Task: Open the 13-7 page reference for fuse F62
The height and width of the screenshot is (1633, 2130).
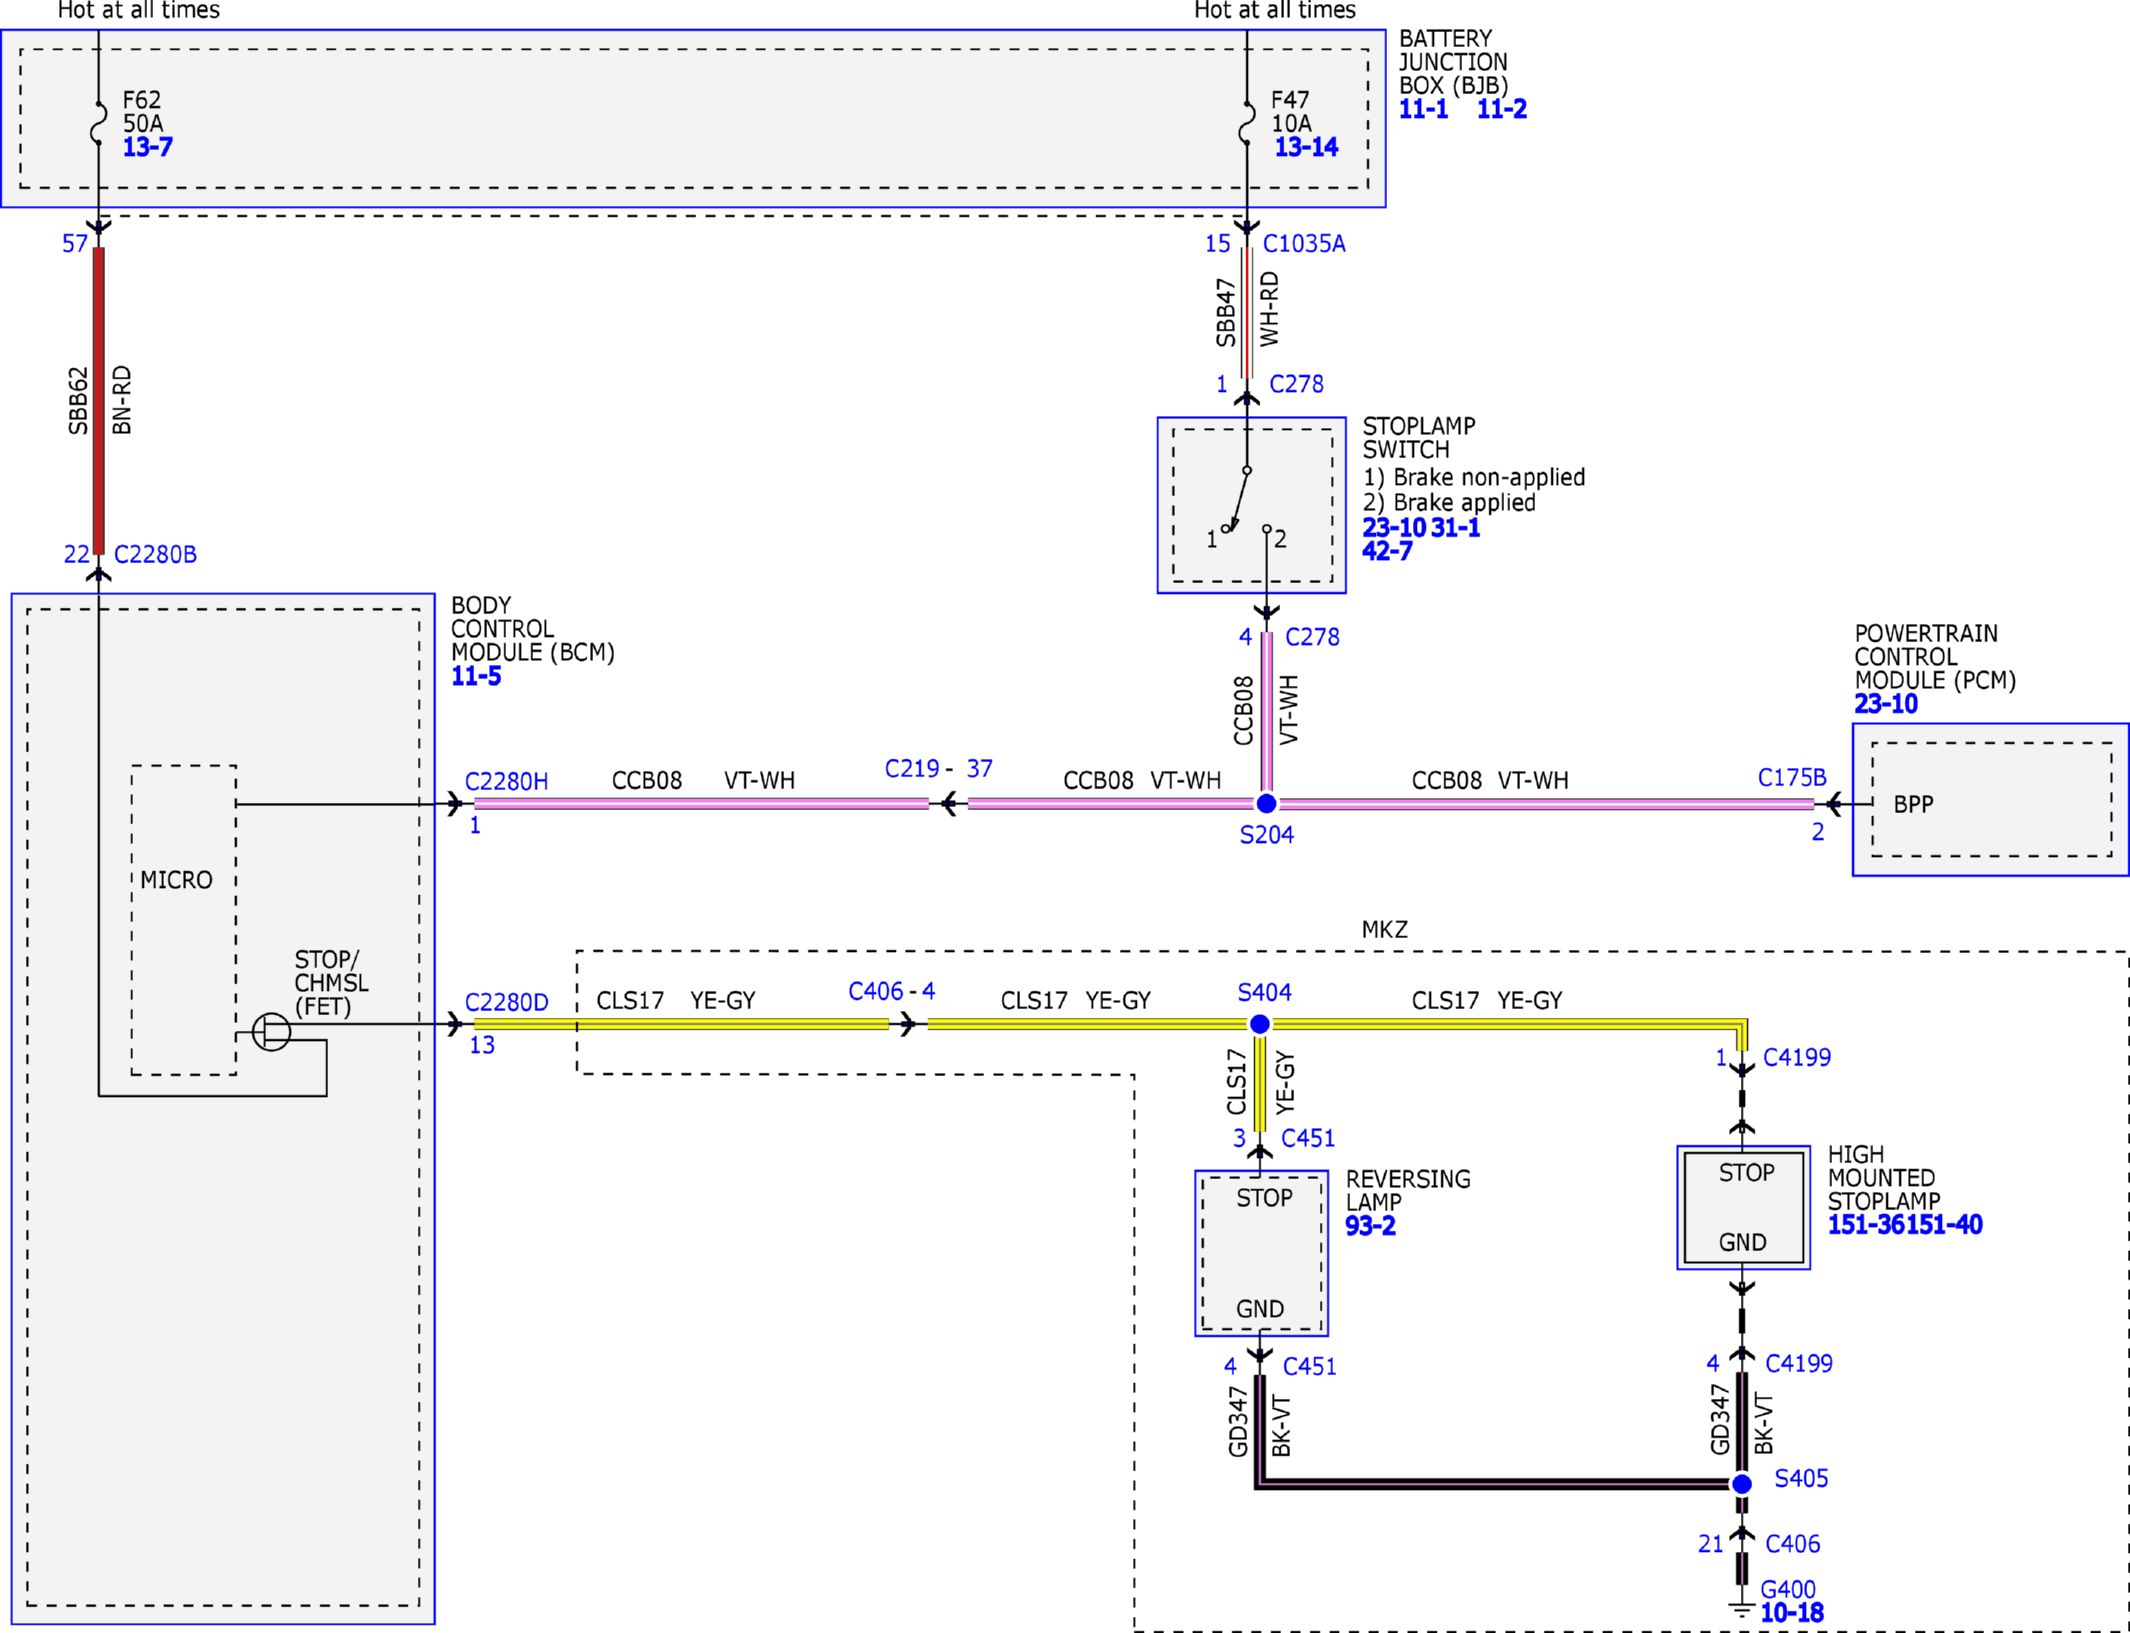Action: pyautogui.click(x=148, y=147)
